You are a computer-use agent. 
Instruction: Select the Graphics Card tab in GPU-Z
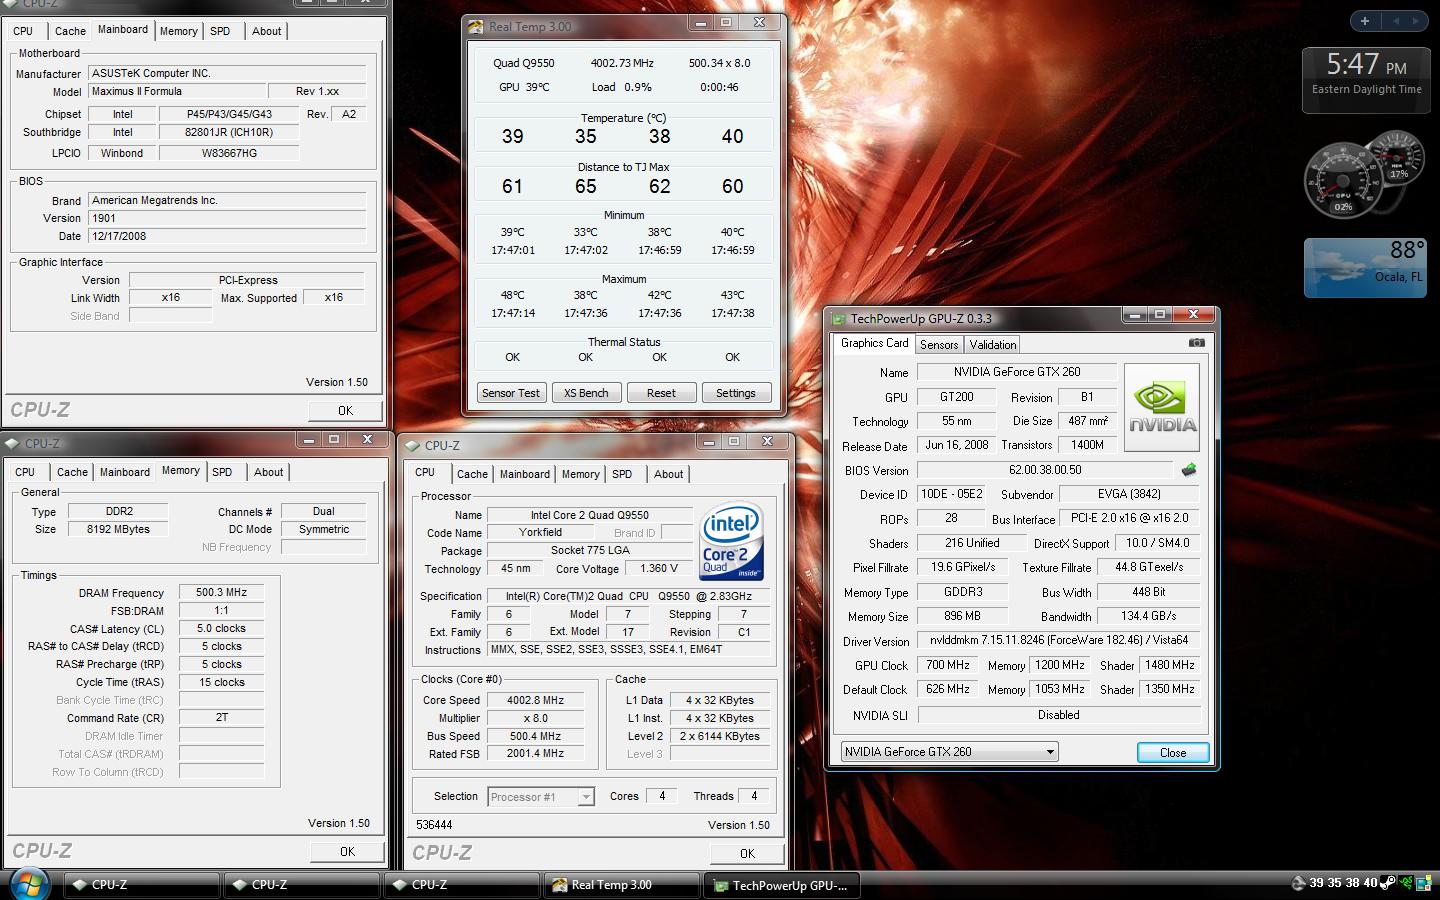coord(874,343)
